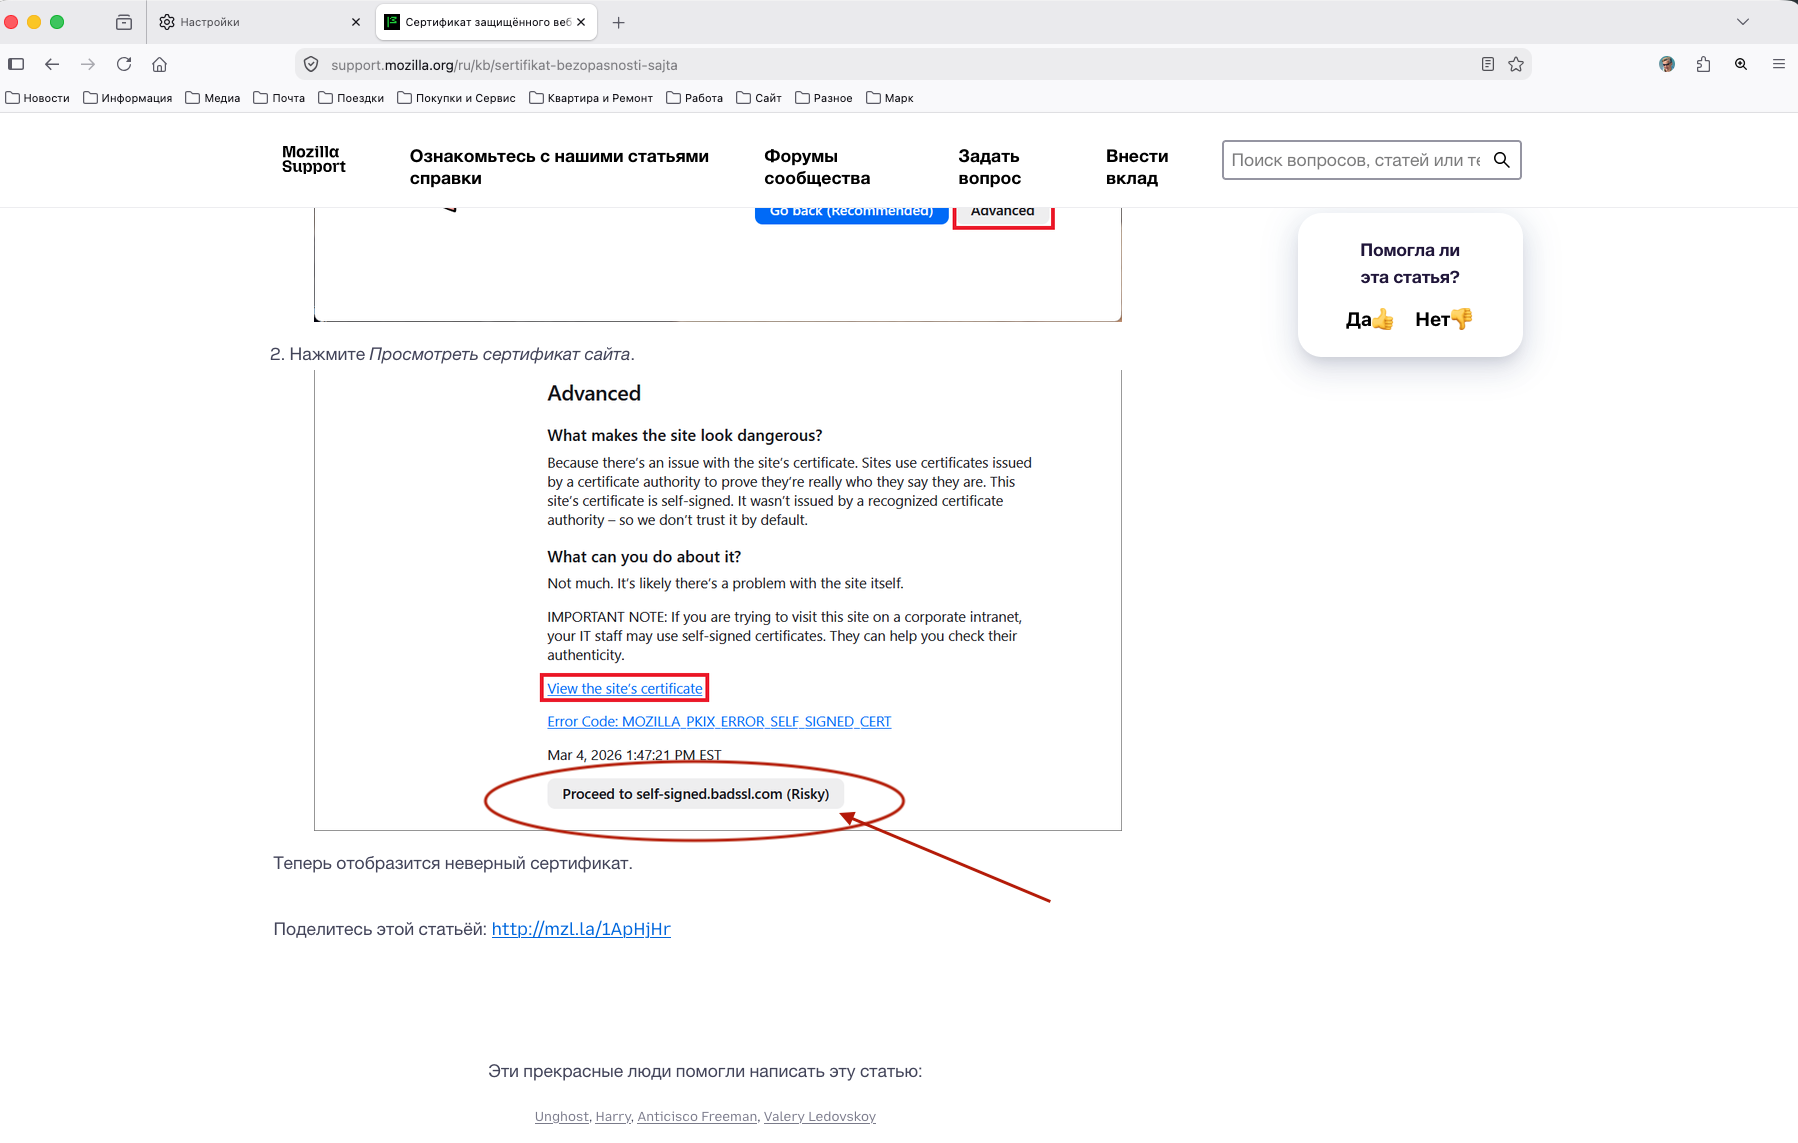This screenshot has width=1798, height=1143.
Task: Open contributor Harry profile
Action: click(613, 1117)
